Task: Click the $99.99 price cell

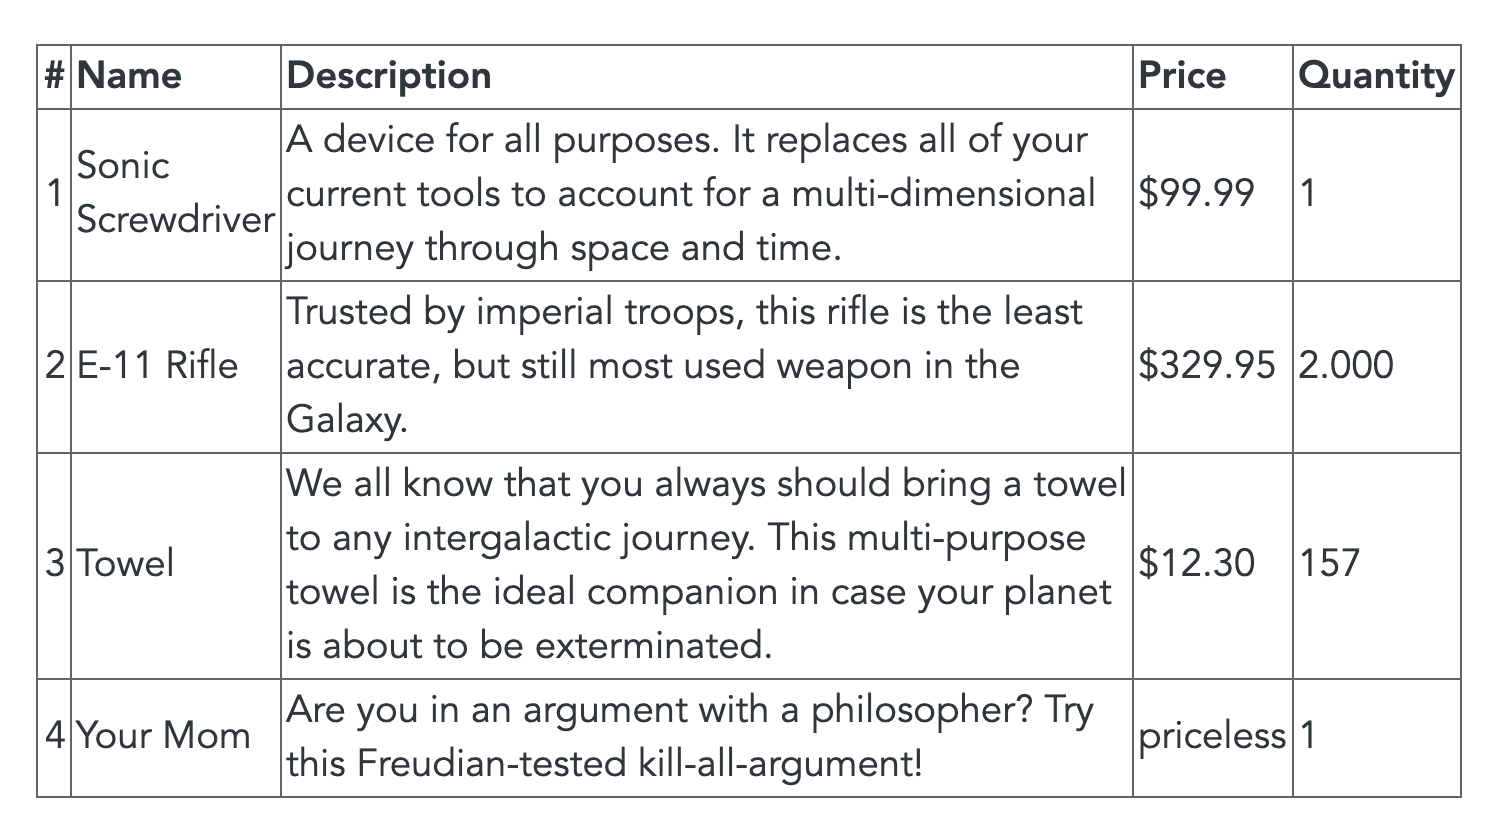Action: tap(1196, 192)
